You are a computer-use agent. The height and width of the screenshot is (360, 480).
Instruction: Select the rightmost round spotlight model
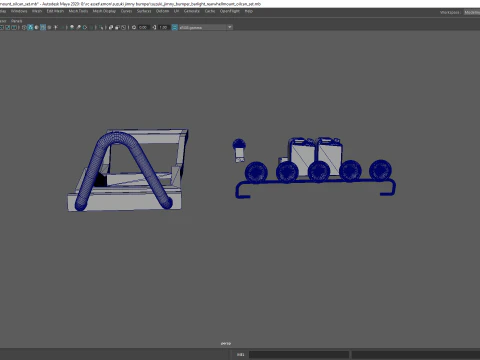coord(380,170)
